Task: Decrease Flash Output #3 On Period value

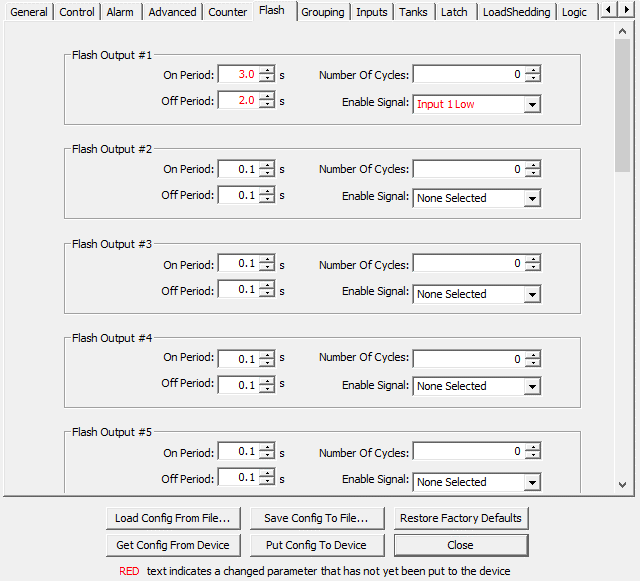Action: tap(266, 269)
